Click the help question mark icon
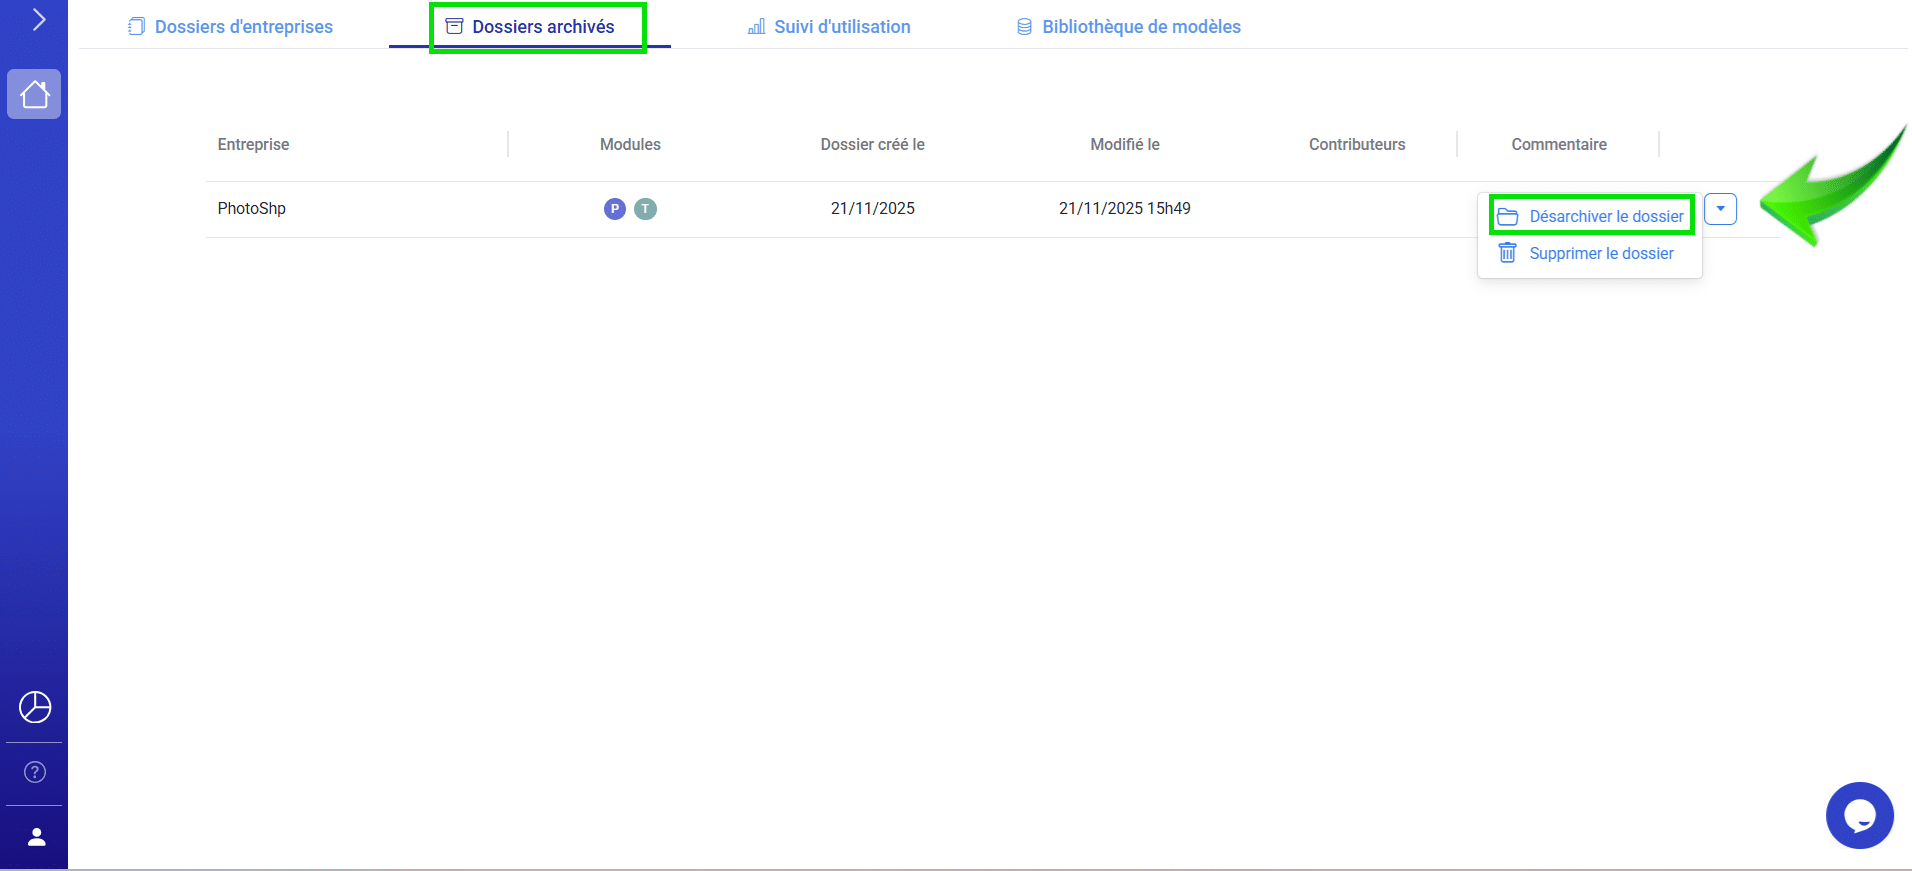1912x871 pixels. coord(35,772)
